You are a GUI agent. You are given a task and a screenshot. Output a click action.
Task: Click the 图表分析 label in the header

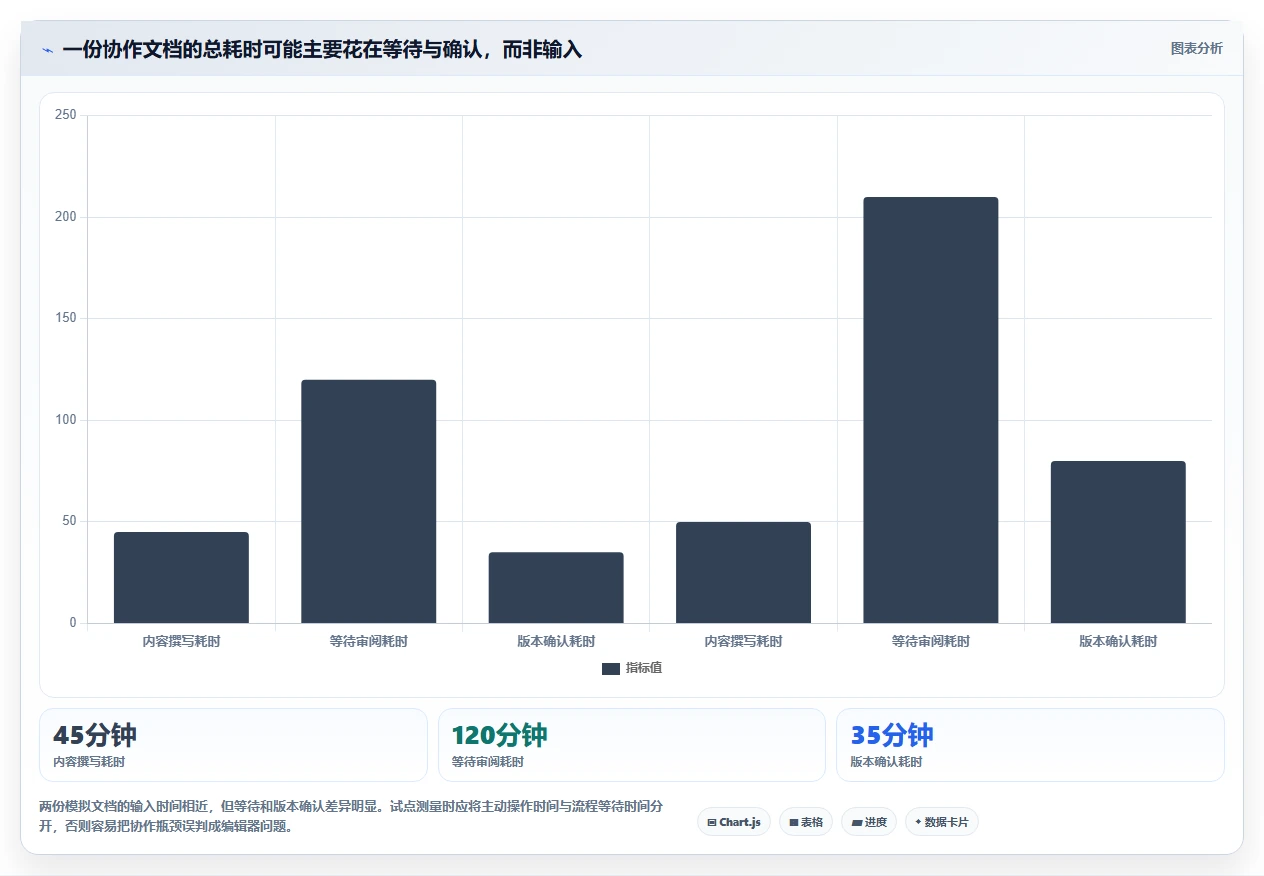[x=1196, y=48]
